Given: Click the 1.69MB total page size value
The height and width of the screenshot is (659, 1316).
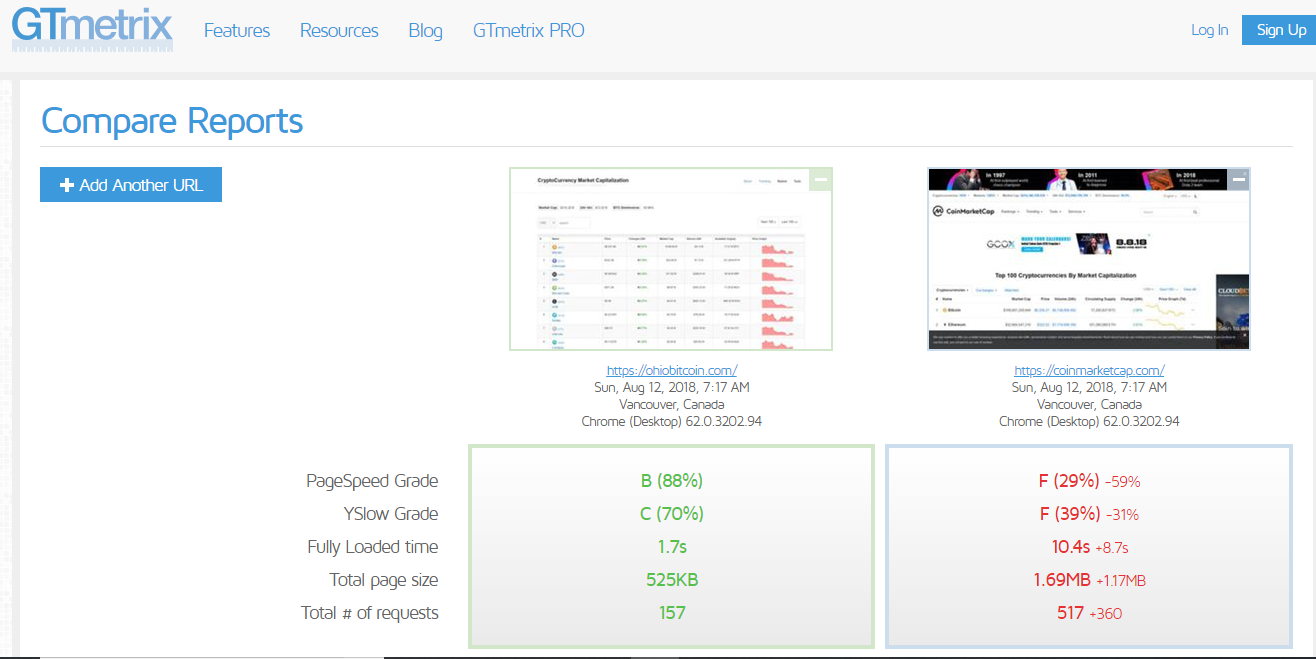Looking at the screenshot, I should click(1062, 580).
